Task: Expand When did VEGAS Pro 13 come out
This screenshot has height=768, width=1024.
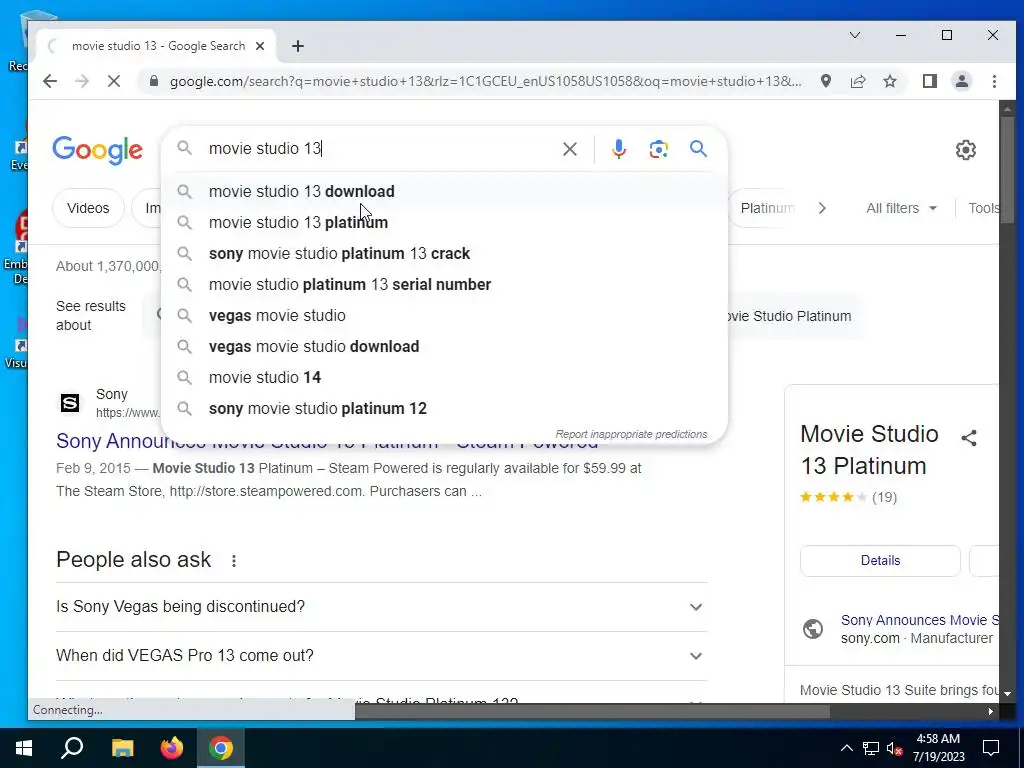Action: pyautogui.click(x=381, y=656)
